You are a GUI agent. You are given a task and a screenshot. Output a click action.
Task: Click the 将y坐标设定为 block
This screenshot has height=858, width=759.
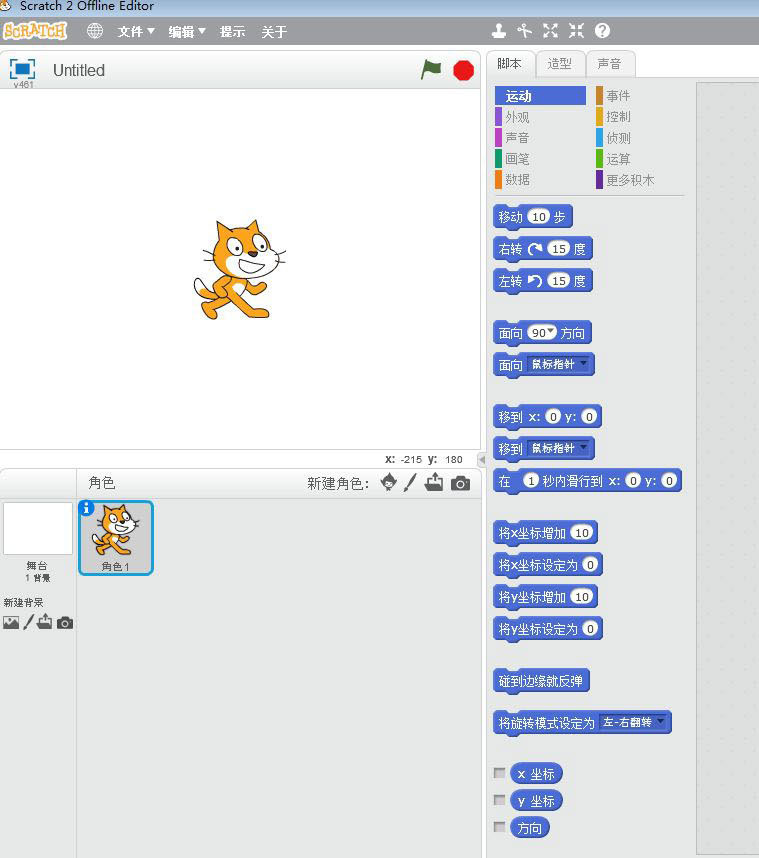547,629
